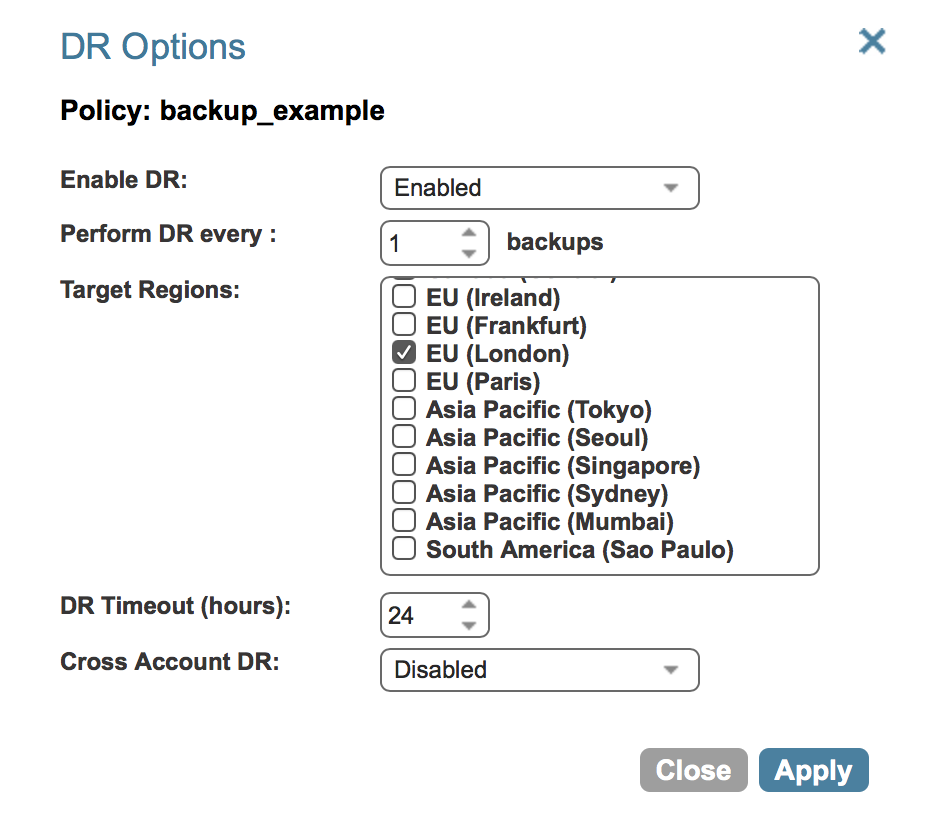Tick the Asia Pacific (Mumbai) checkbox
This screenshot has height=828, width=930.
404,520
